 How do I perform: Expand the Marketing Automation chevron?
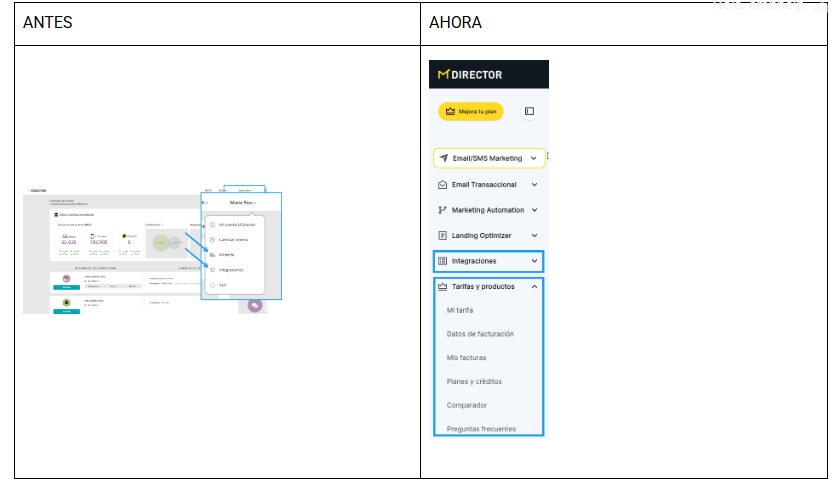(534, 210)
